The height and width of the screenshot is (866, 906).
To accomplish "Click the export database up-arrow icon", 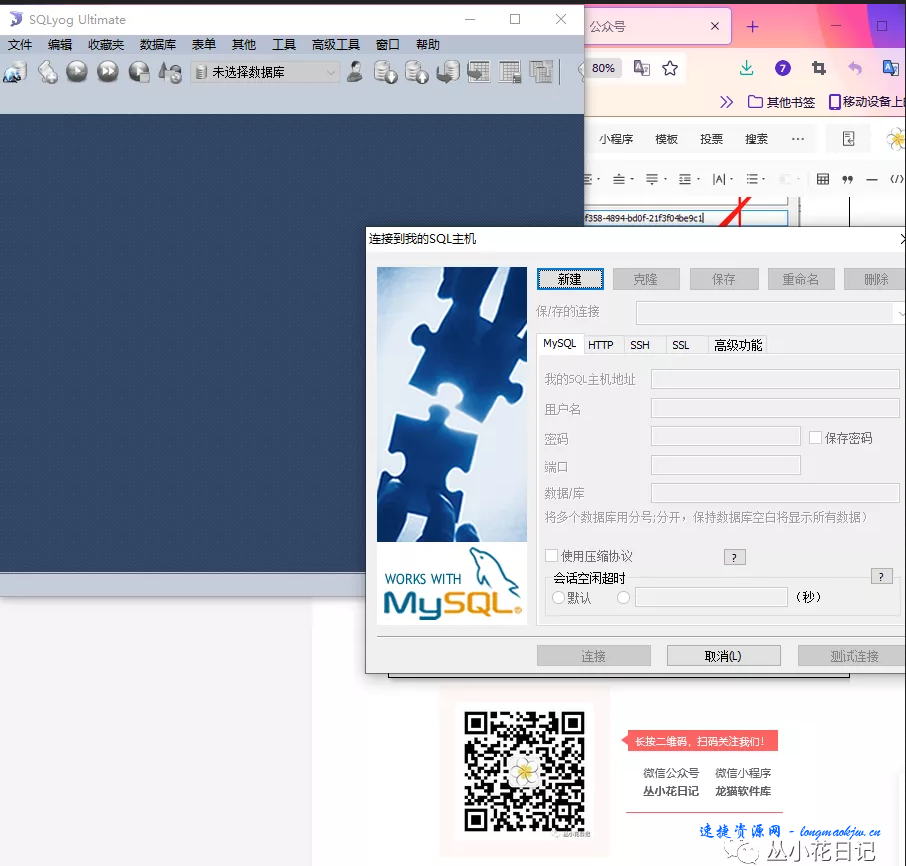I will pos(416,72).
